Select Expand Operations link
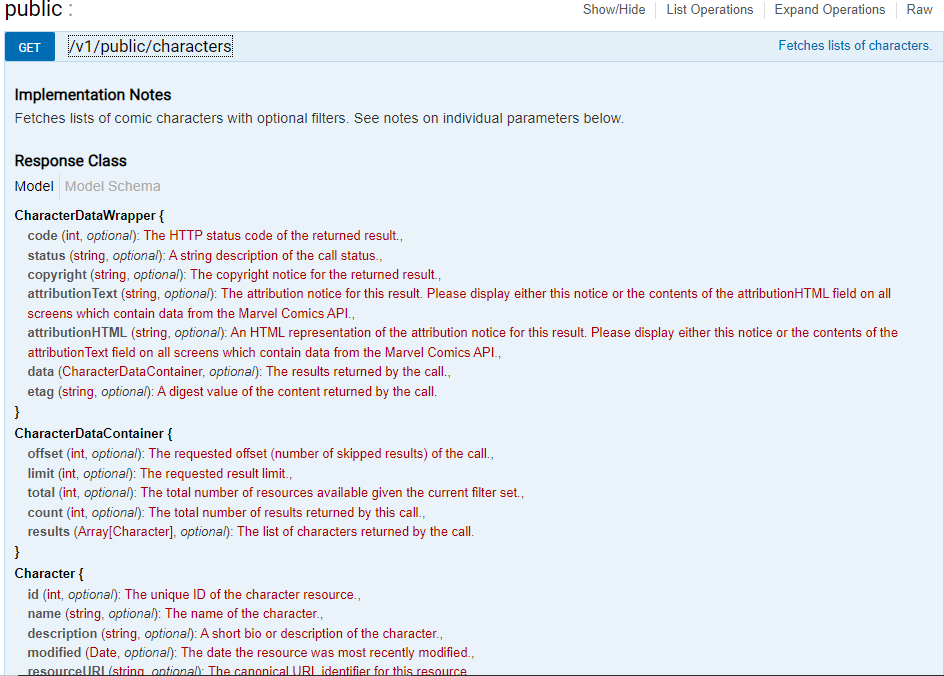This screenshot has width=944, height=676. (x=830, y=10)
